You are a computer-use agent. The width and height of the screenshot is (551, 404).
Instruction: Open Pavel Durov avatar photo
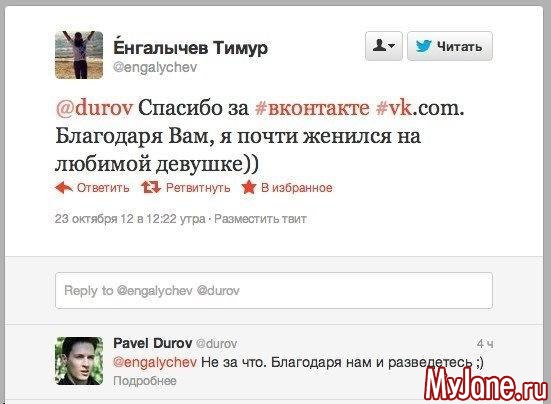click(79, 361)
